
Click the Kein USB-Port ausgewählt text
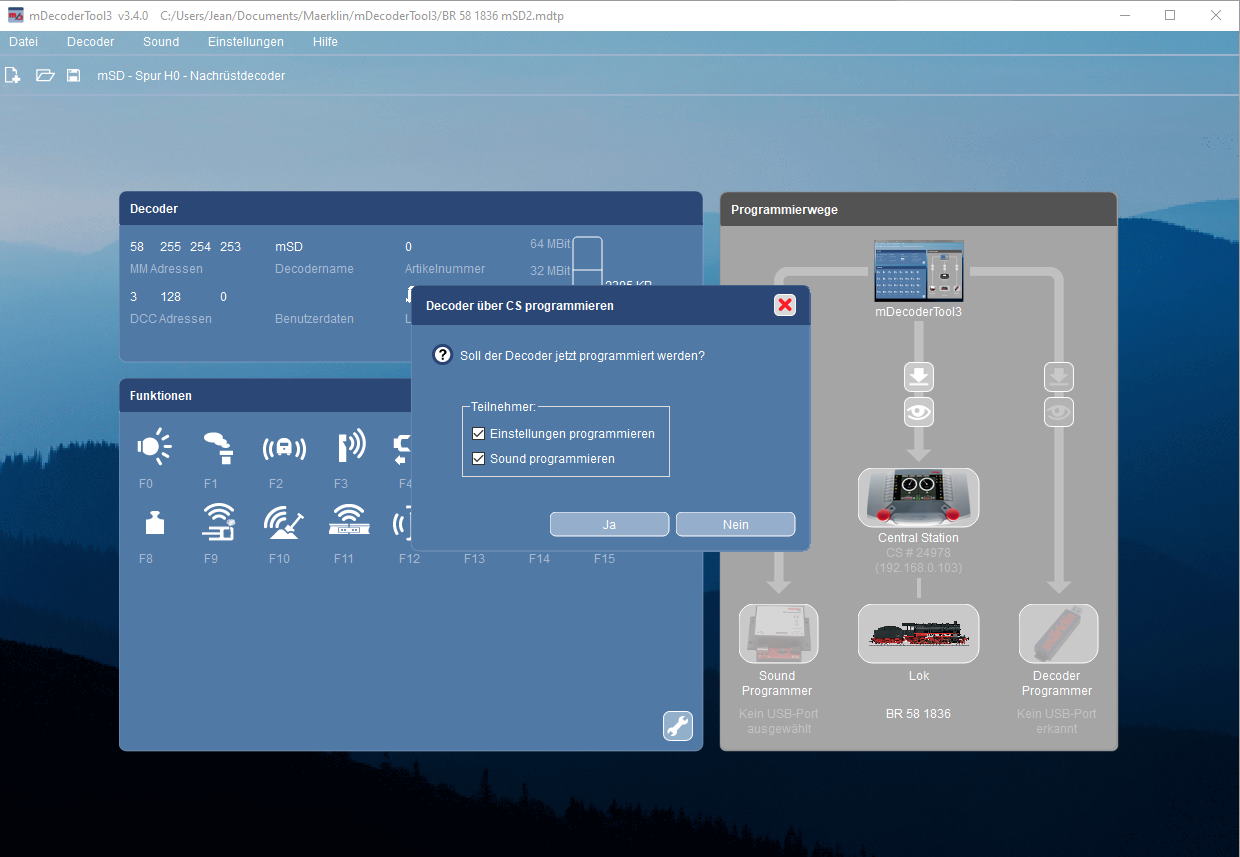pyautogui.click(x=779, y=721)
